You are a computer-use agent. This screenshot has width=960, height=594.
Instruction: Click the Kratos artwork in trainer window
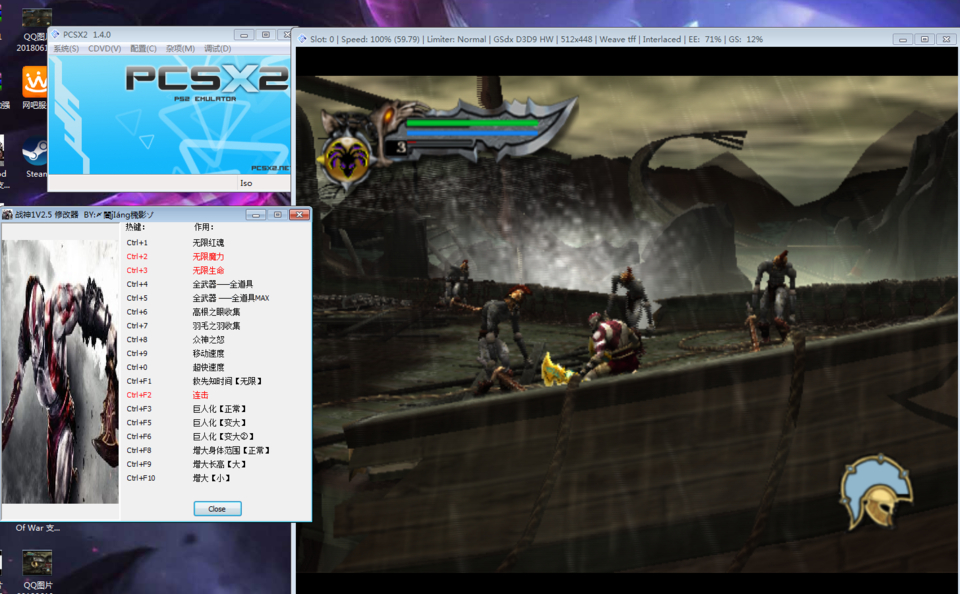60,372
